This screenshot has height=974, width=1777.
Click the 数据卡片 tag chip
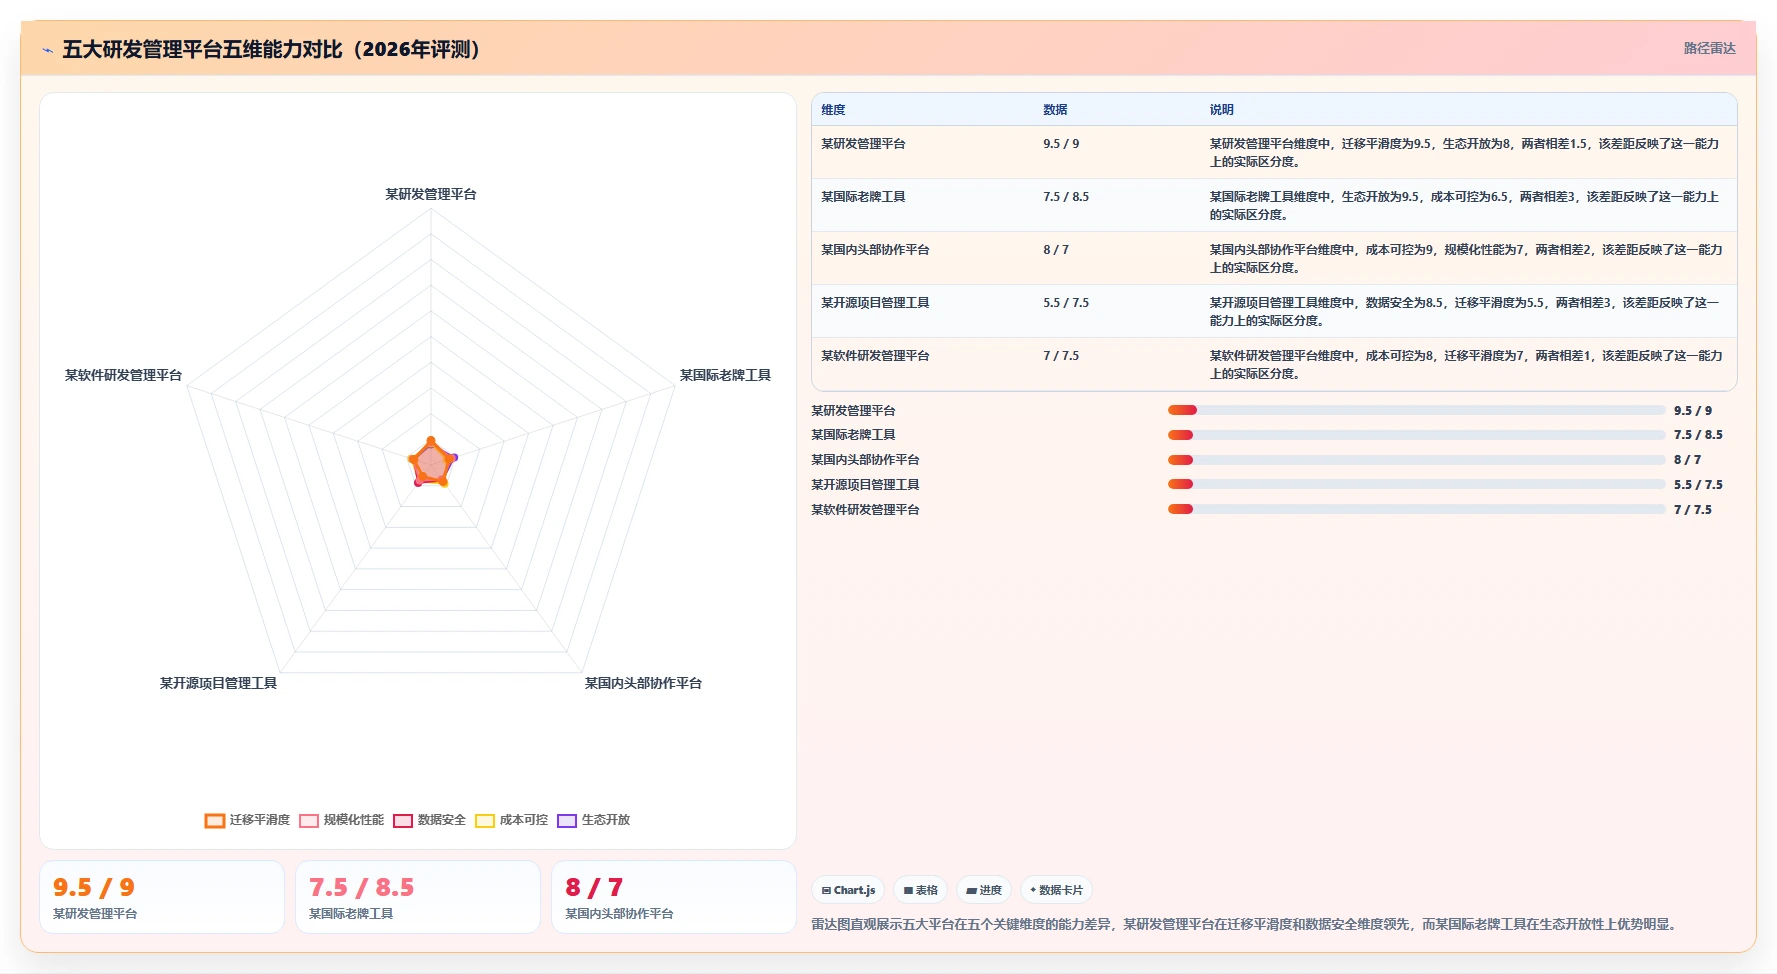point(1056,890)
